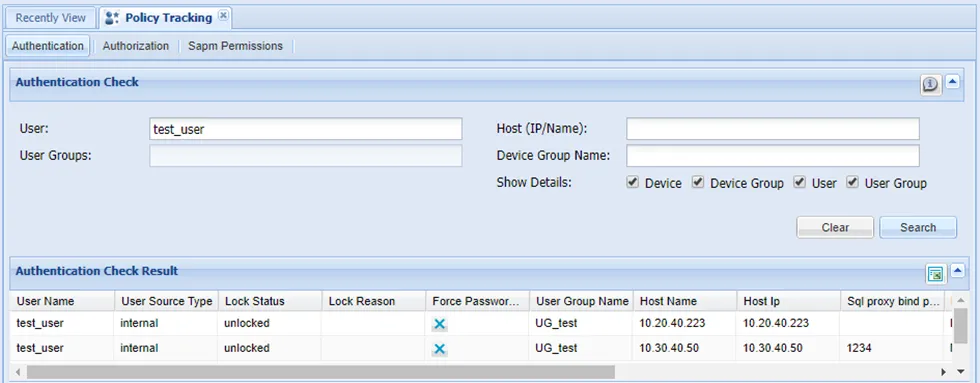Open the Sapm Permissions sub-tab
Screen dimensions: 980x383
click(236, 46)
